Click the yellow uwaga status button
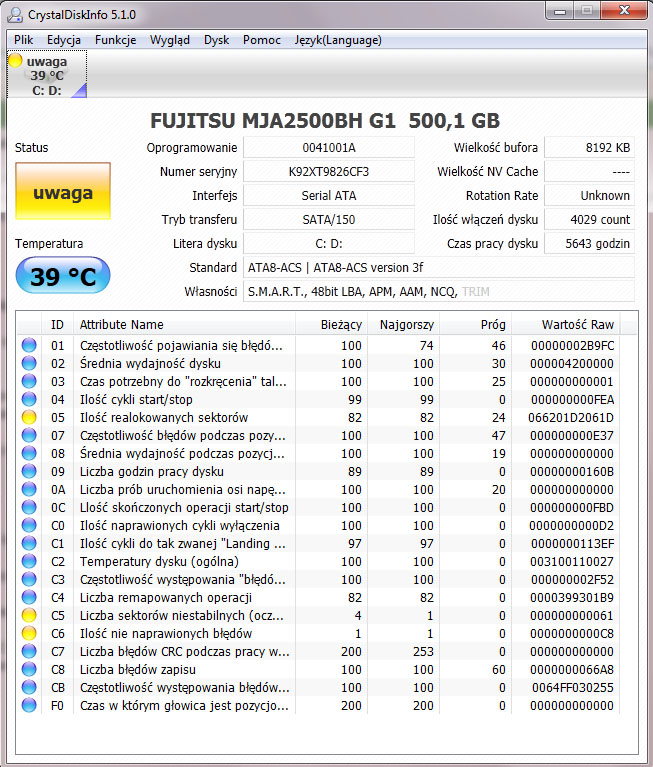The image size is (653, 767). pos(63,191)
